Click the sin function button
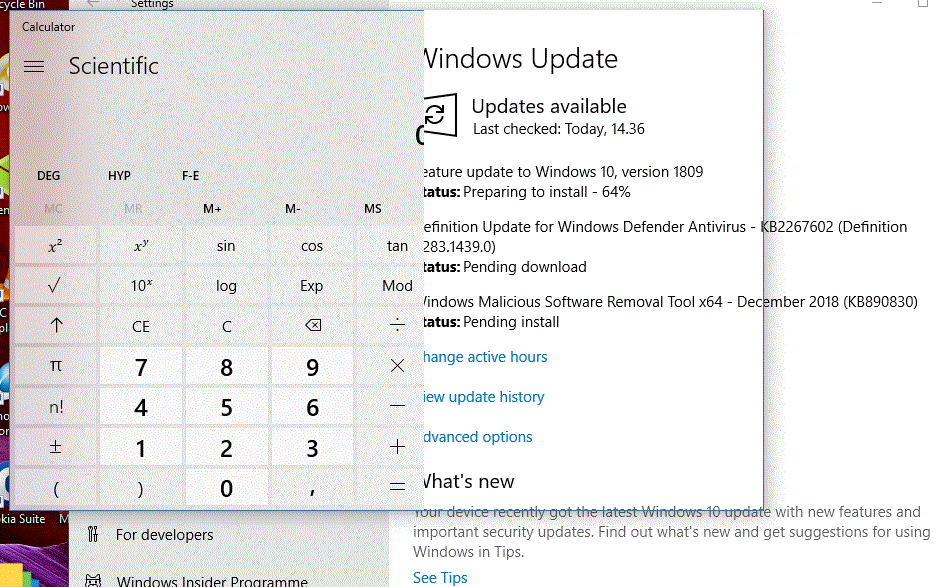 click(x=226, y=246)
